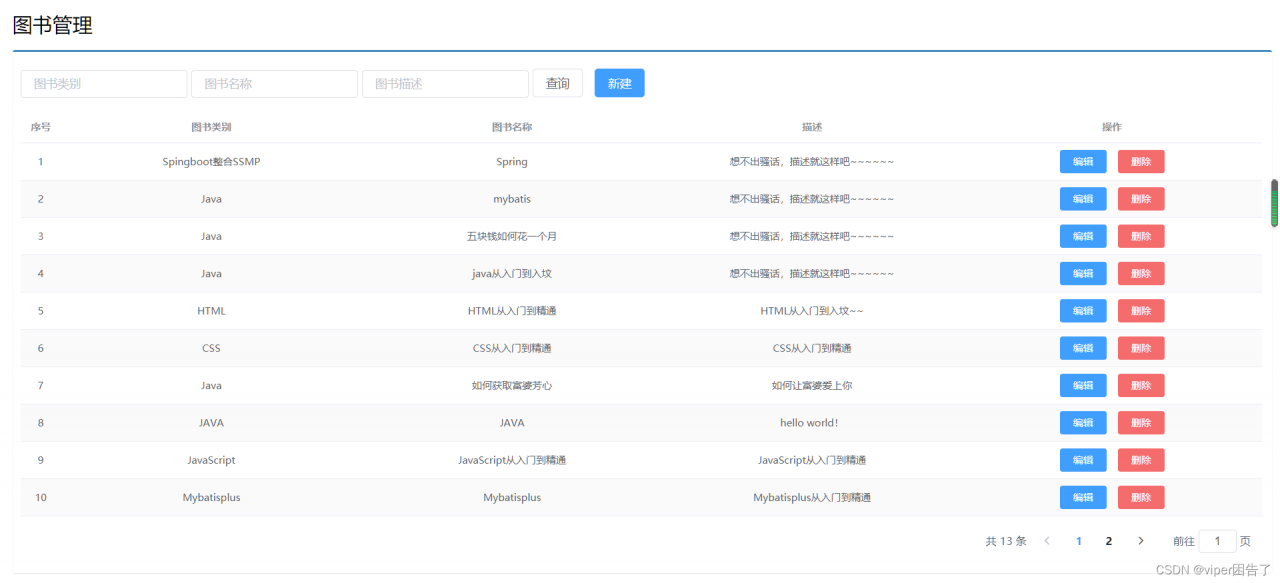Edit the hello world! book row
The height and width of the screenshot is (583, 1280).
(x=1083, y=423)
